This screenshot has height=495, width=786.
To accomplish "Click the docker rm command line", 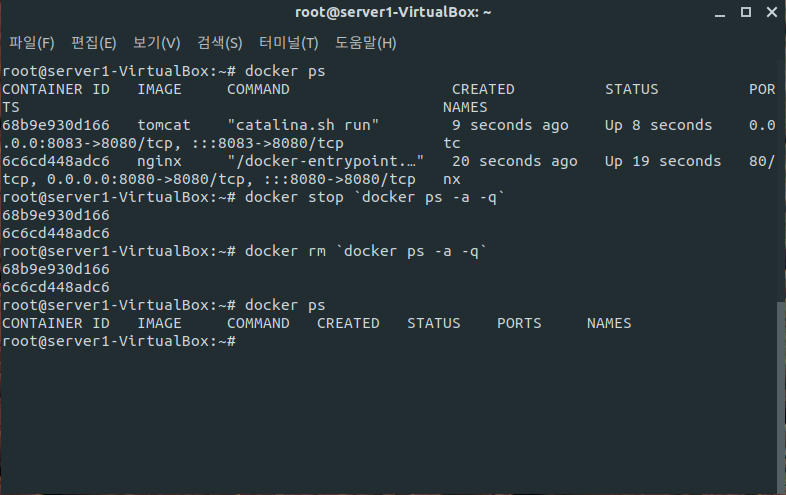I will coord(245,251).
